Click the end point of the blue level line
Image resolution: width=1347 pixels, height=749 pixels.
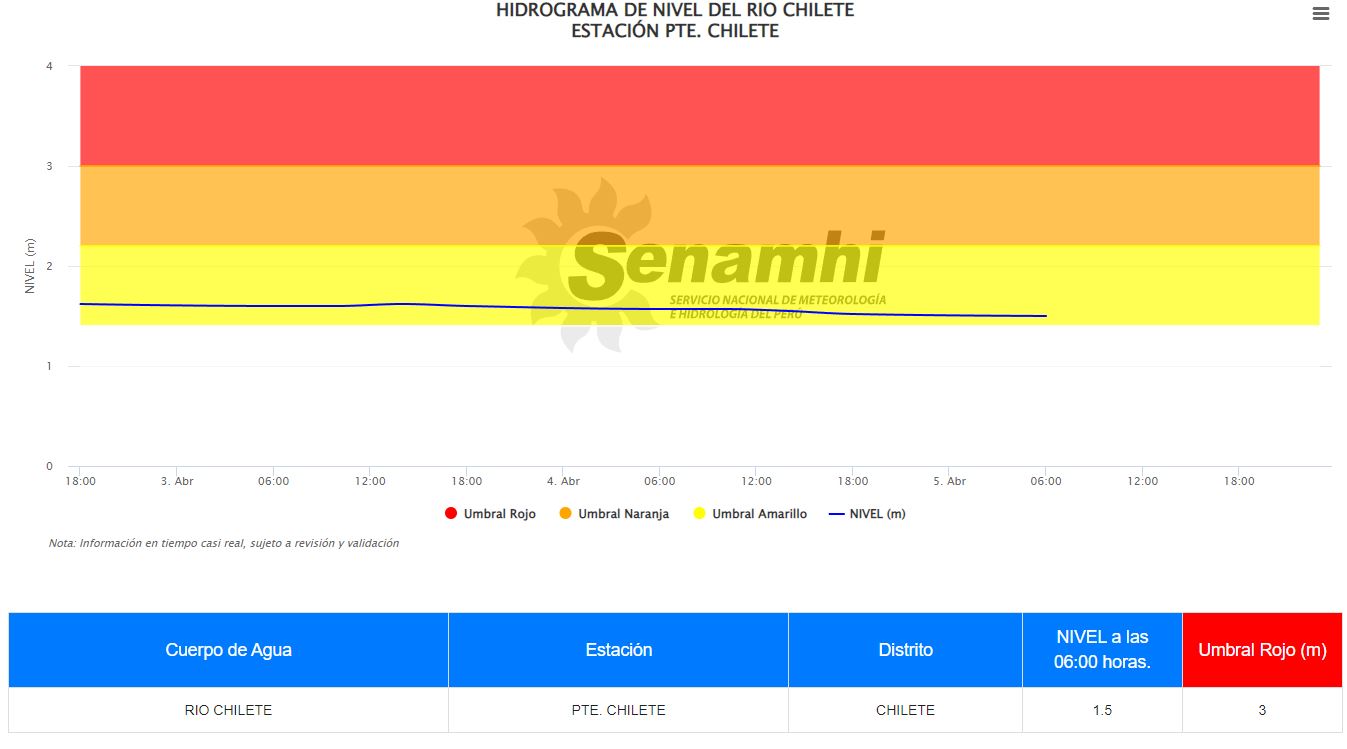pyautogui.click(x=1046, y=316)
